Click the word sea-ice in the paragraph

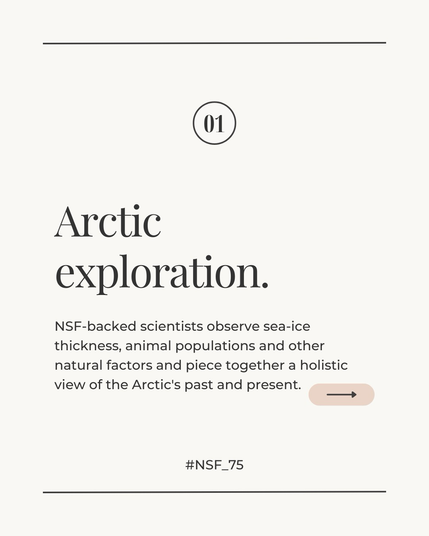click(x=287, y=326)
